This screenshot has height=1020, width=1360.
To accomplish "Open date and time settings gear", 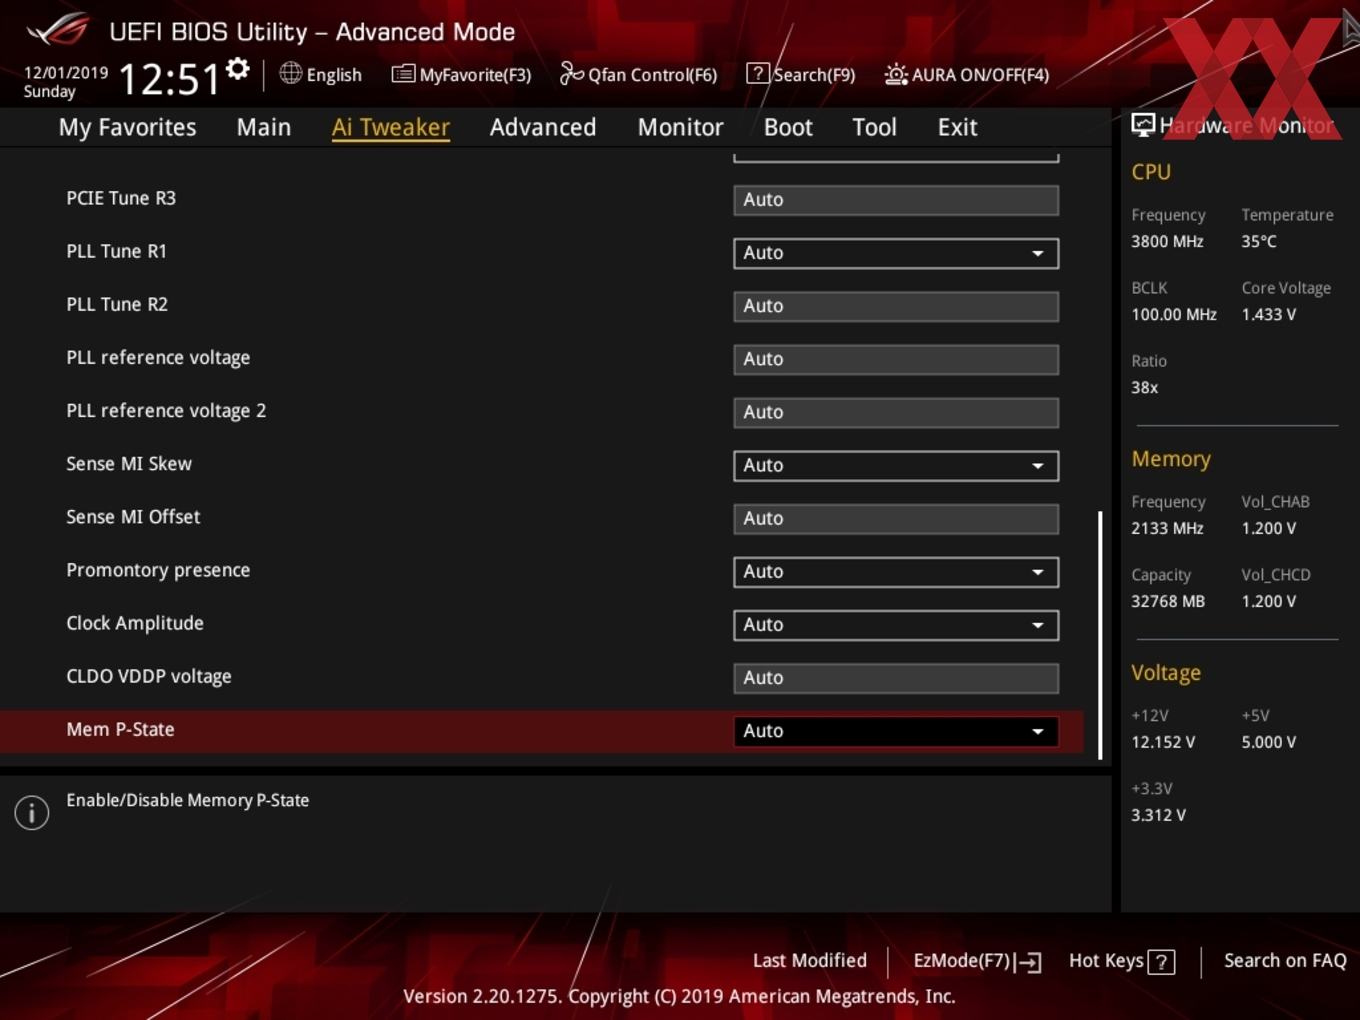I will tap(237, 68).
